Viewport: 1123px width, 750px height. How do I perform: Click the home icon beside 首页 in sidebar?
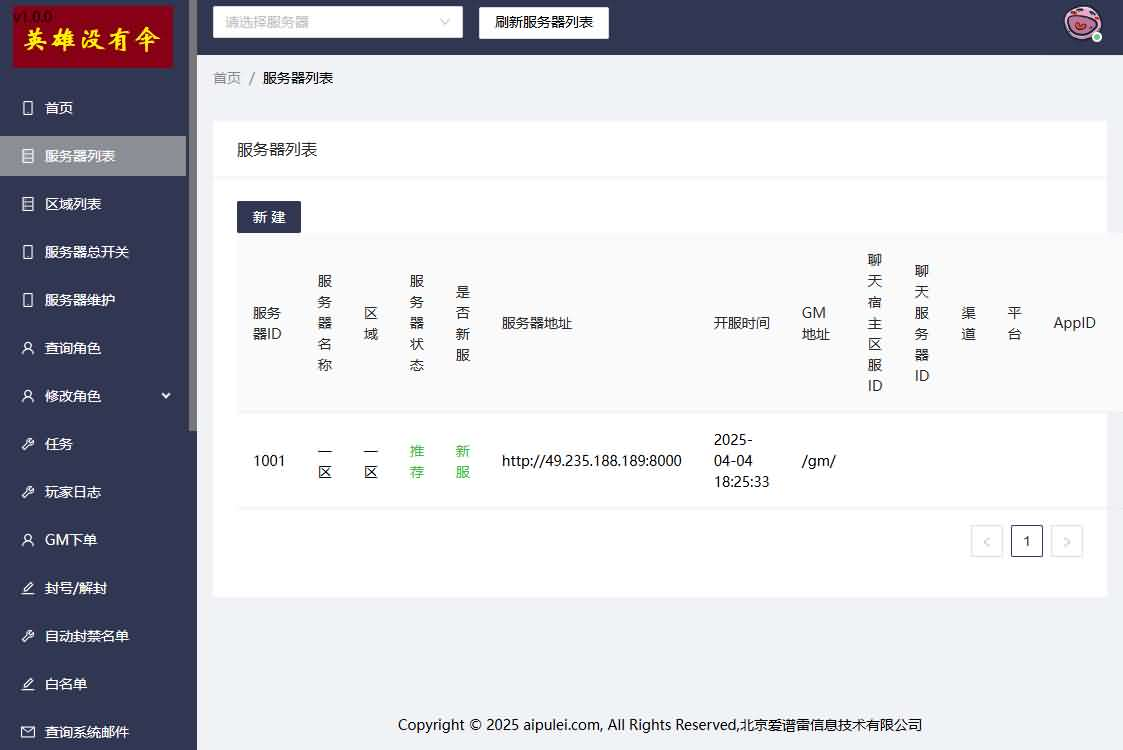pos(26,107)
